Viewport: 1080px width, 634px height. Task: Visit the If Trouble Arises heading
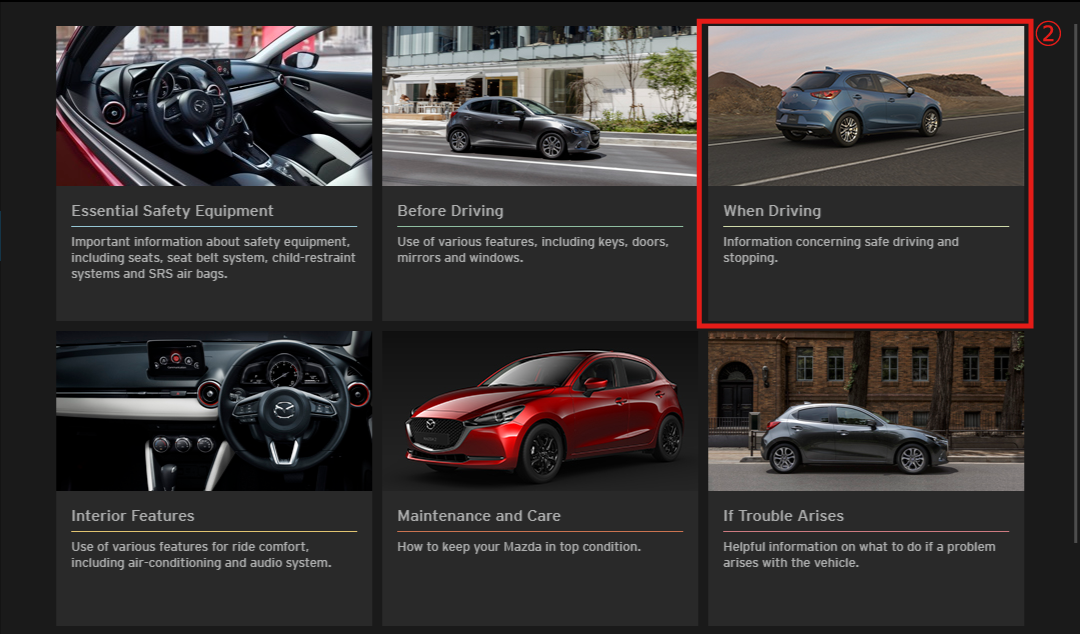(x=783, y=516)
